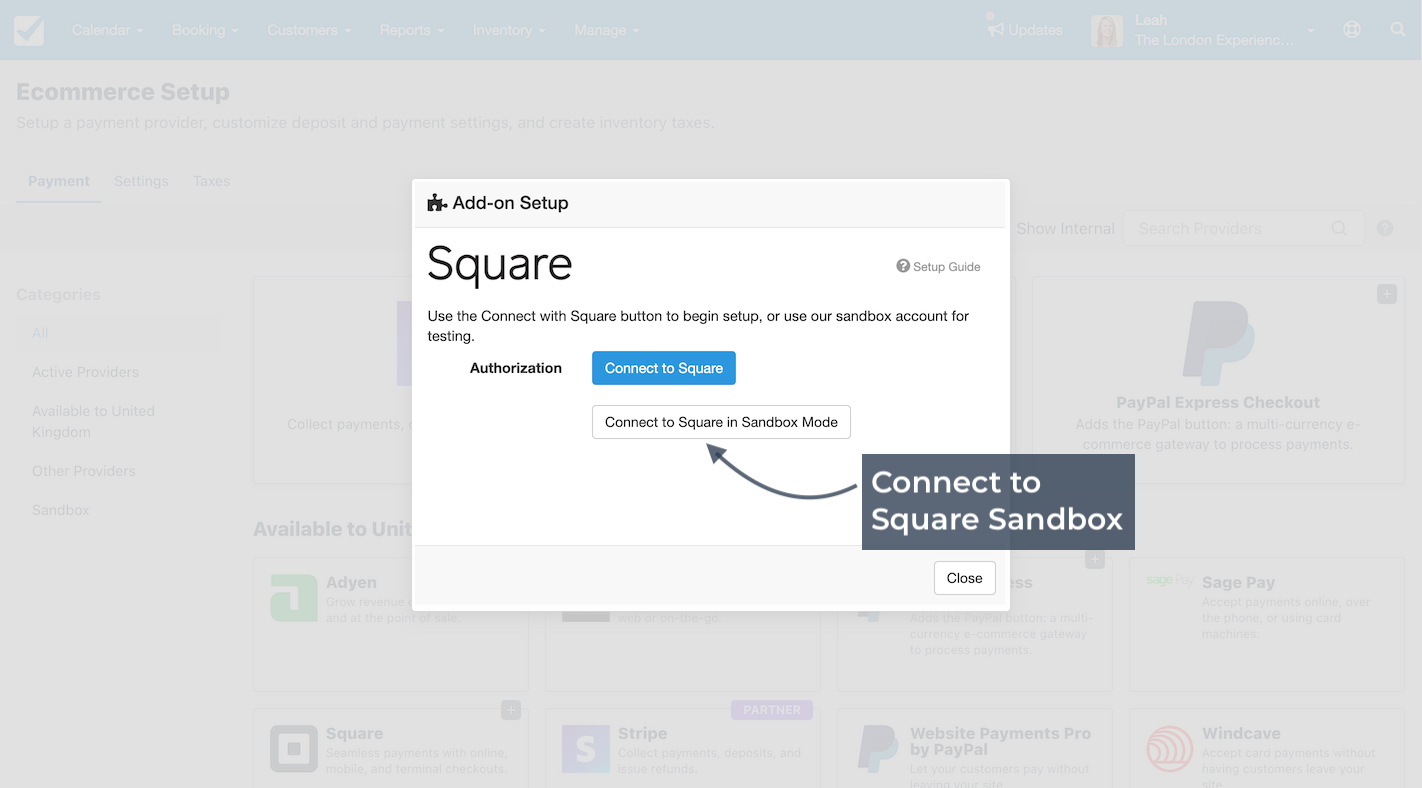Open Website Payments Pro by PayPal title

point(1000,742)
